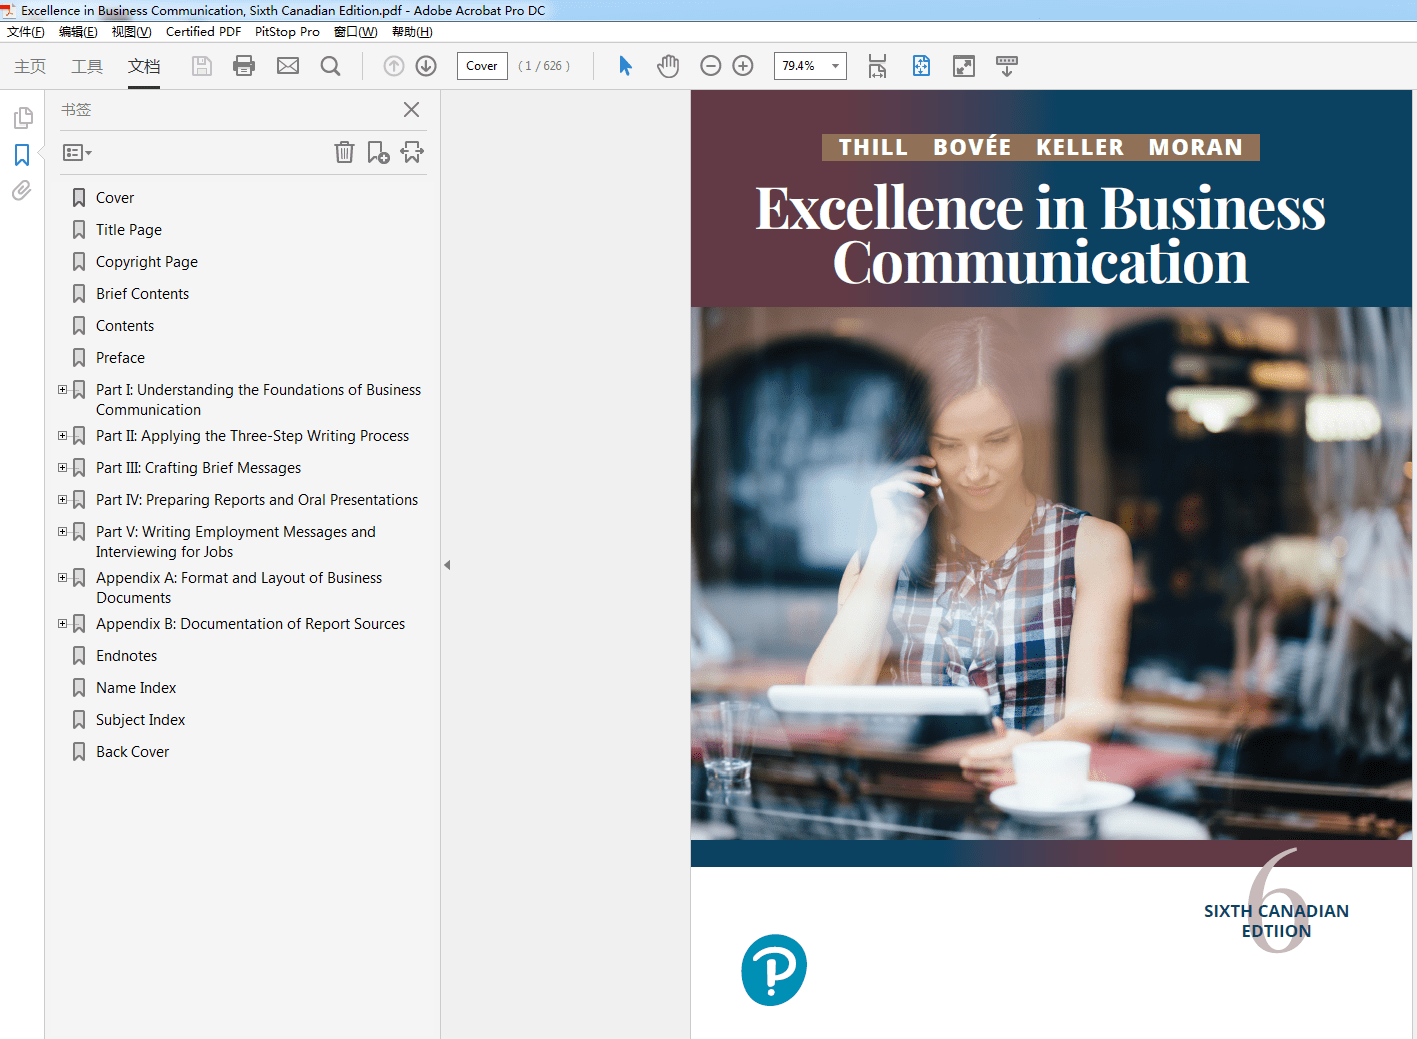Viewport: 1417px width, 1039px height.
Task: Open the Attachments paperclip panel
Action: [22, 191]
